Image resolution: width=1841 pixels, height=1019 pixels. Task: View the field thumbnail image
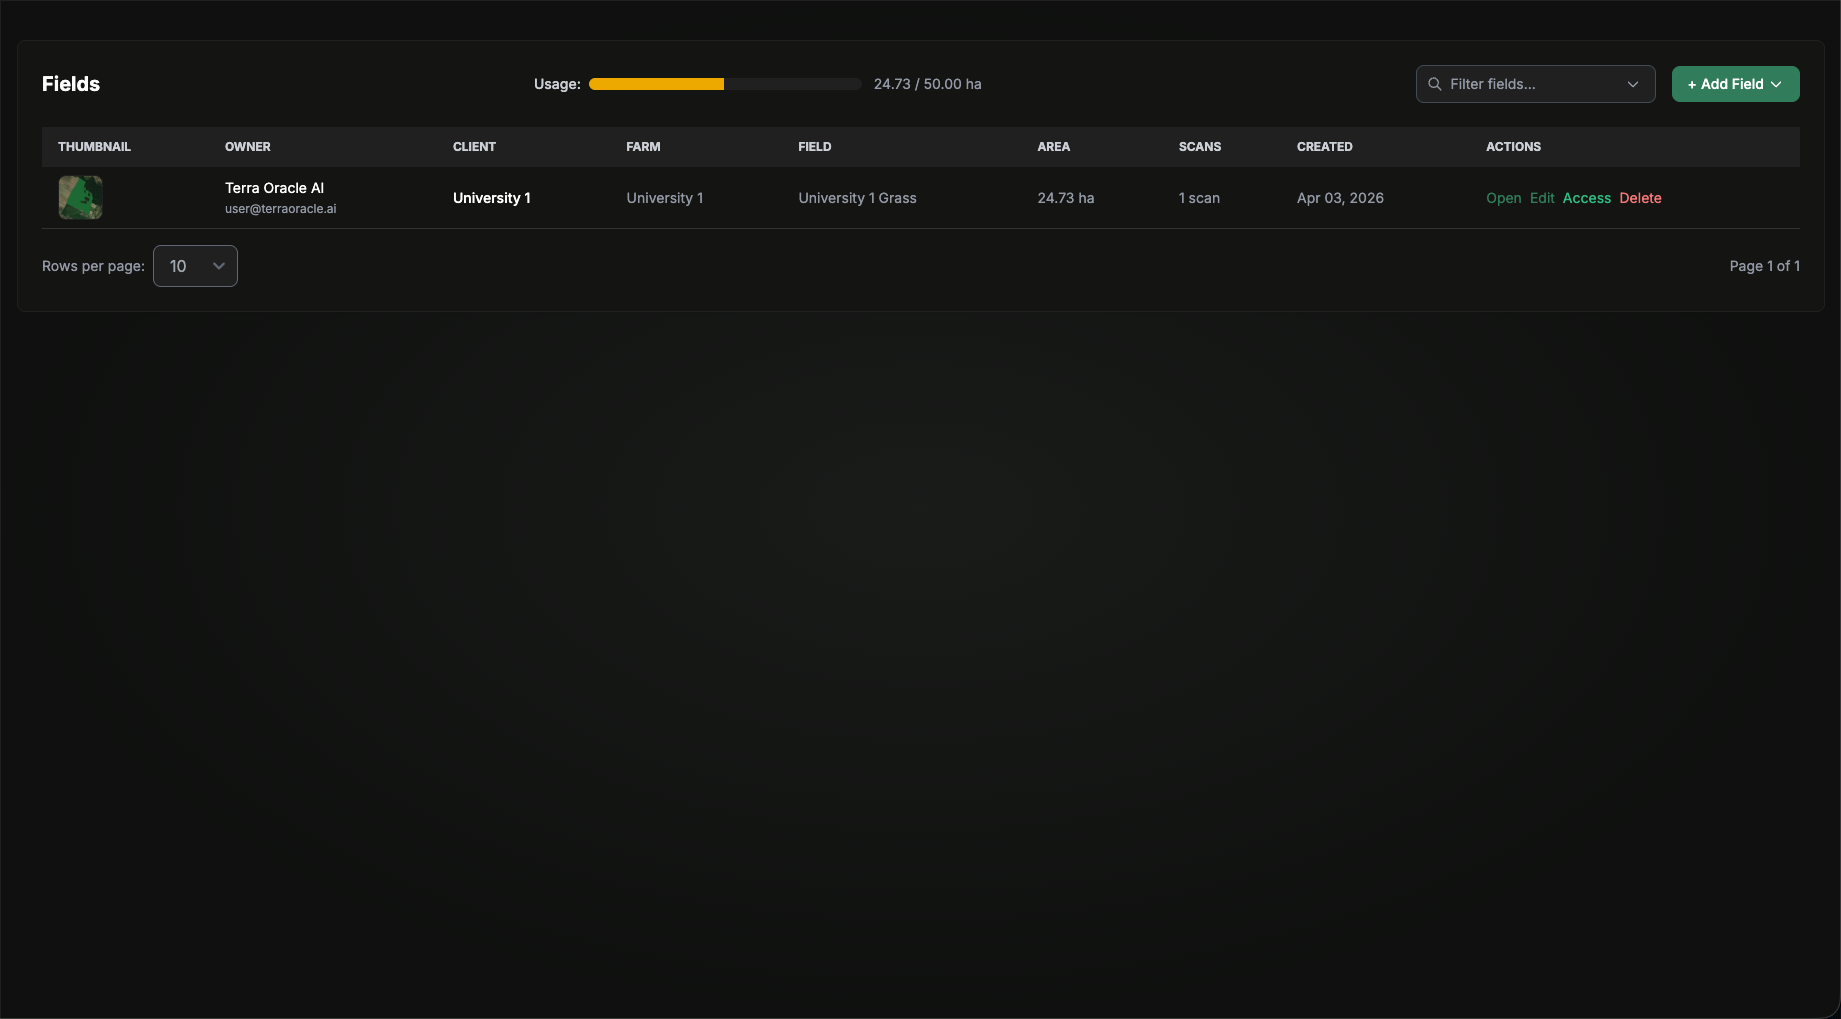80,198
